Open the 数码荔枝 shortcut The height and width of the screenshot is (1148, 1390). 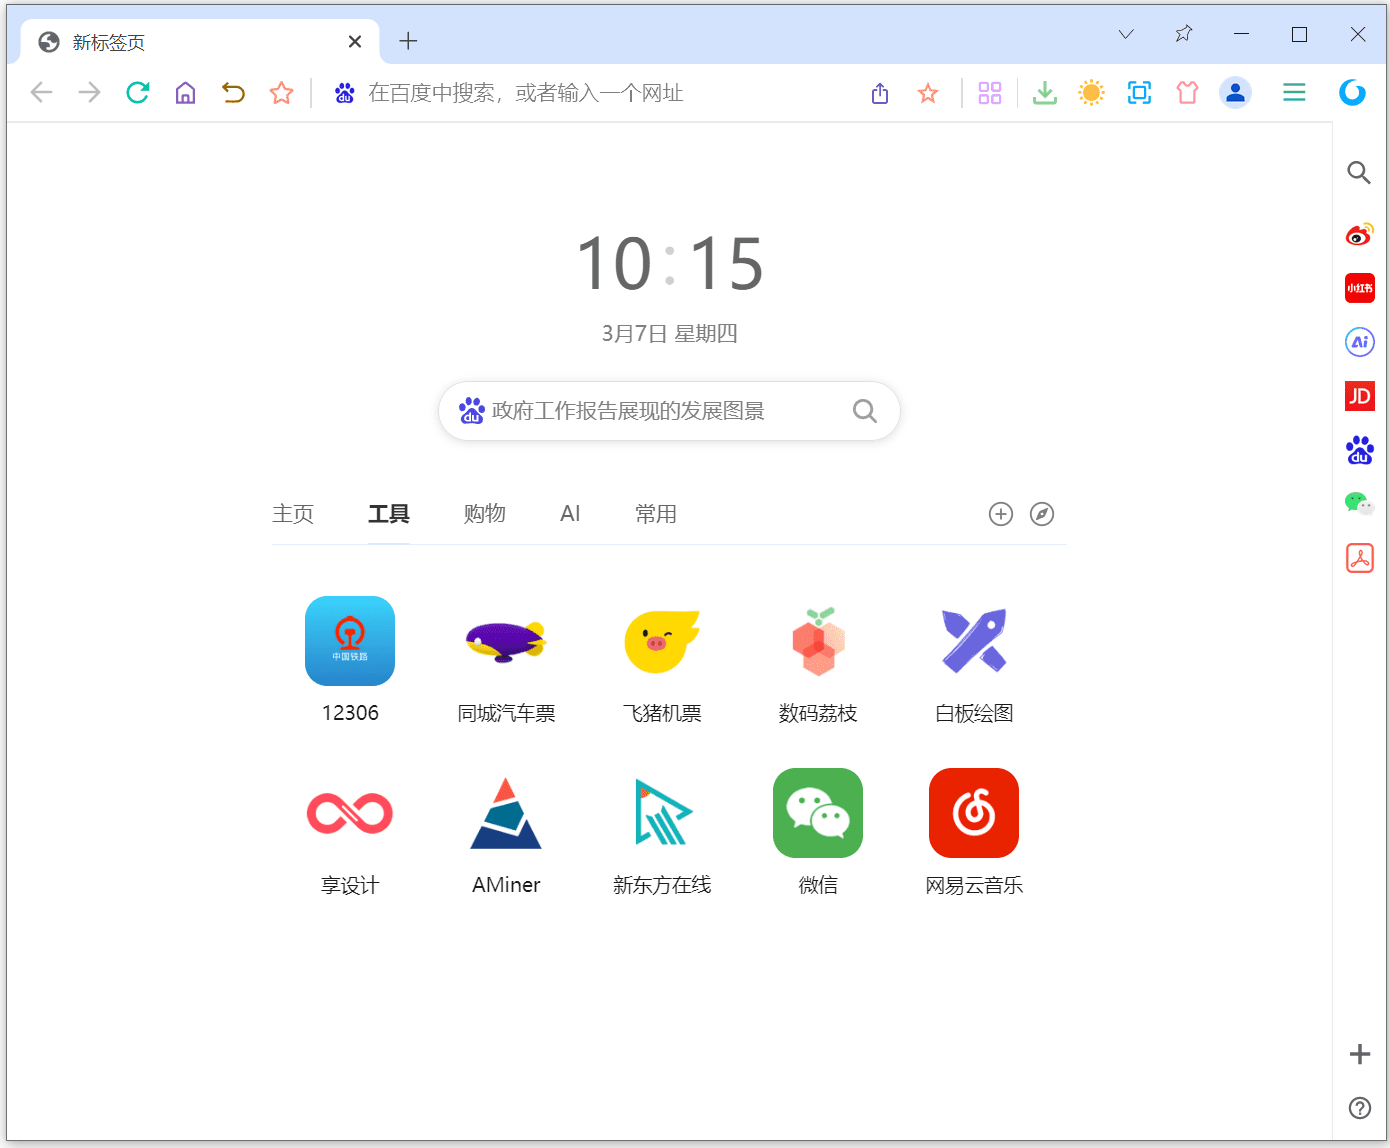(x=818, y=660)
